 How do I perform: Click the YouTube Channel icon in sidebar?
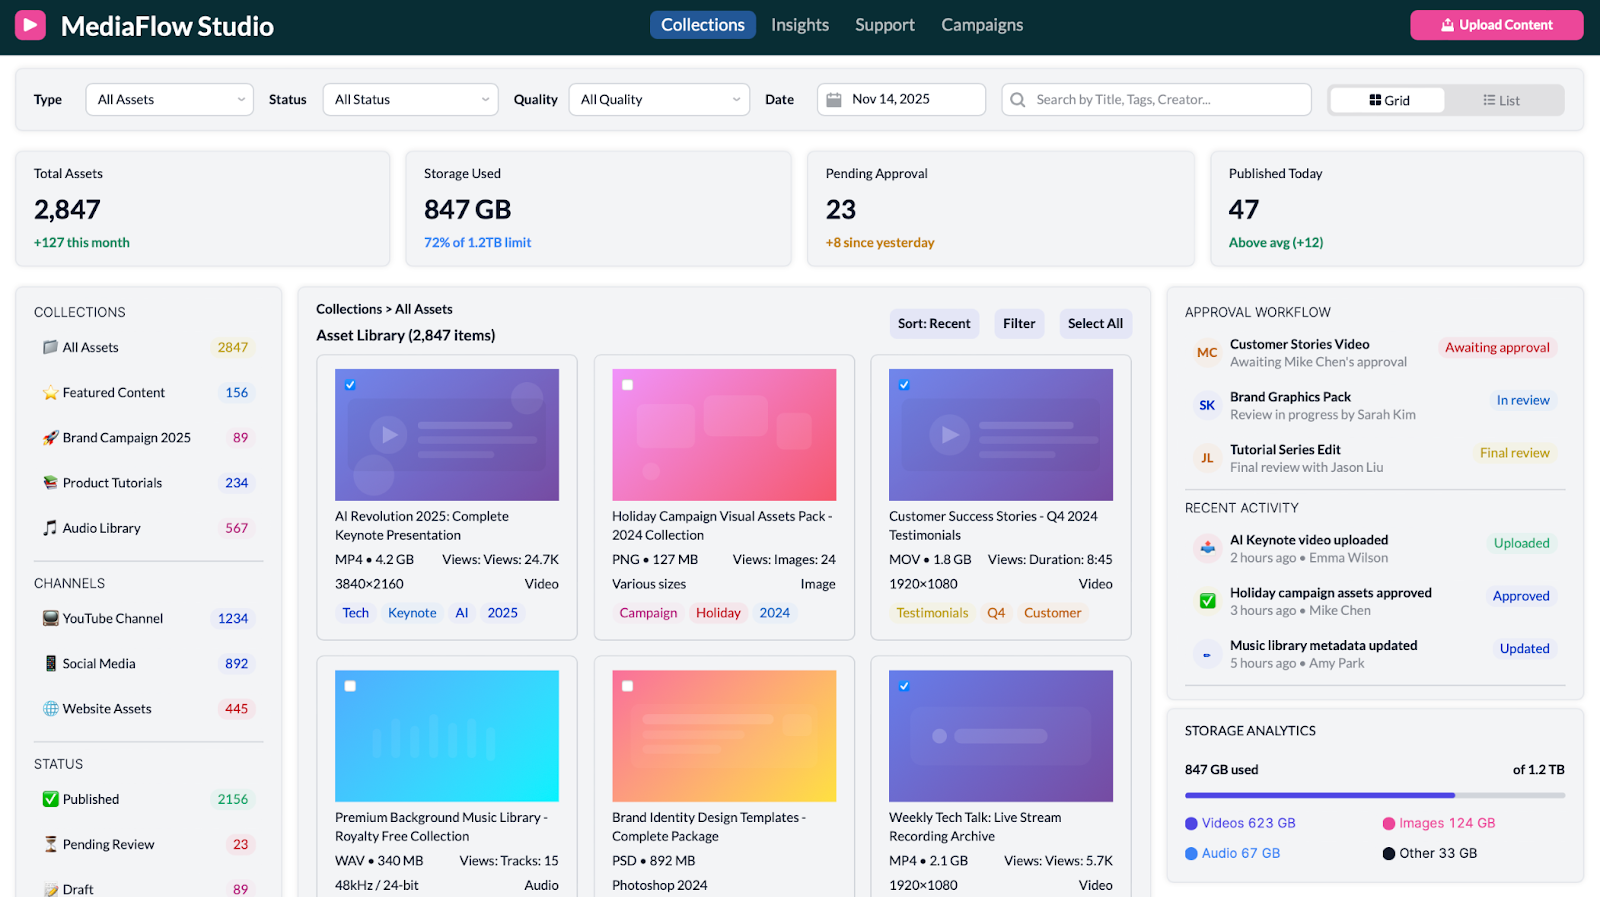point(50,619)
